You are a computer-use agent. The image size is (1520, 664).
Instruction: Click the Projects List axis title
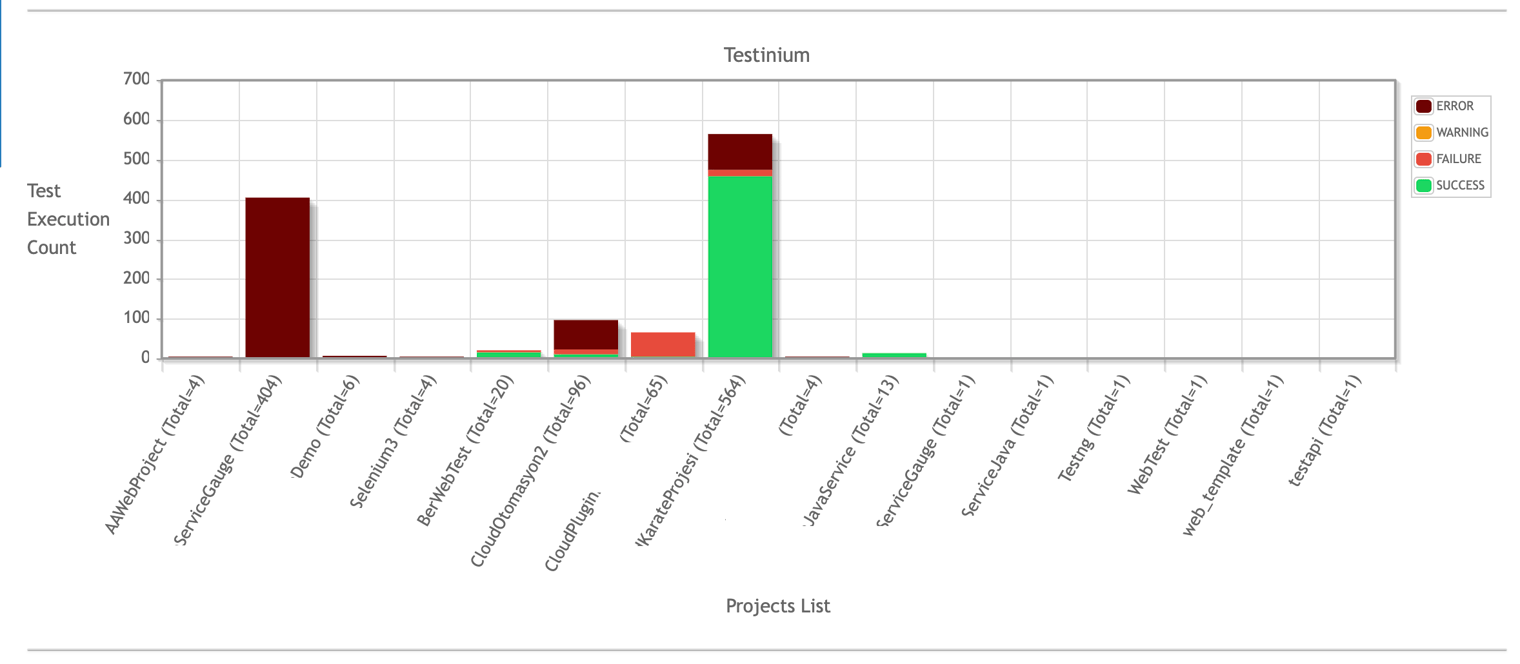778,606
